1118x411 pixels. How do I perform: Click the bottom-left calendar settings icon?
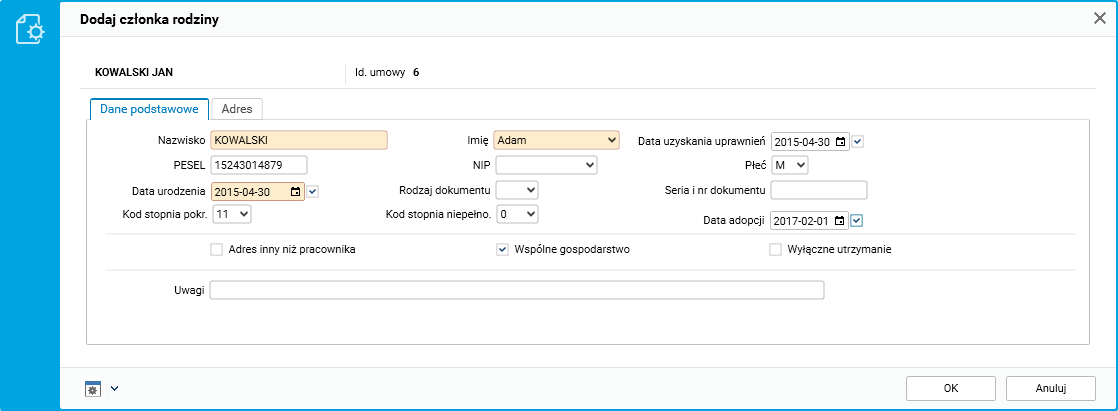pos(93,388)
